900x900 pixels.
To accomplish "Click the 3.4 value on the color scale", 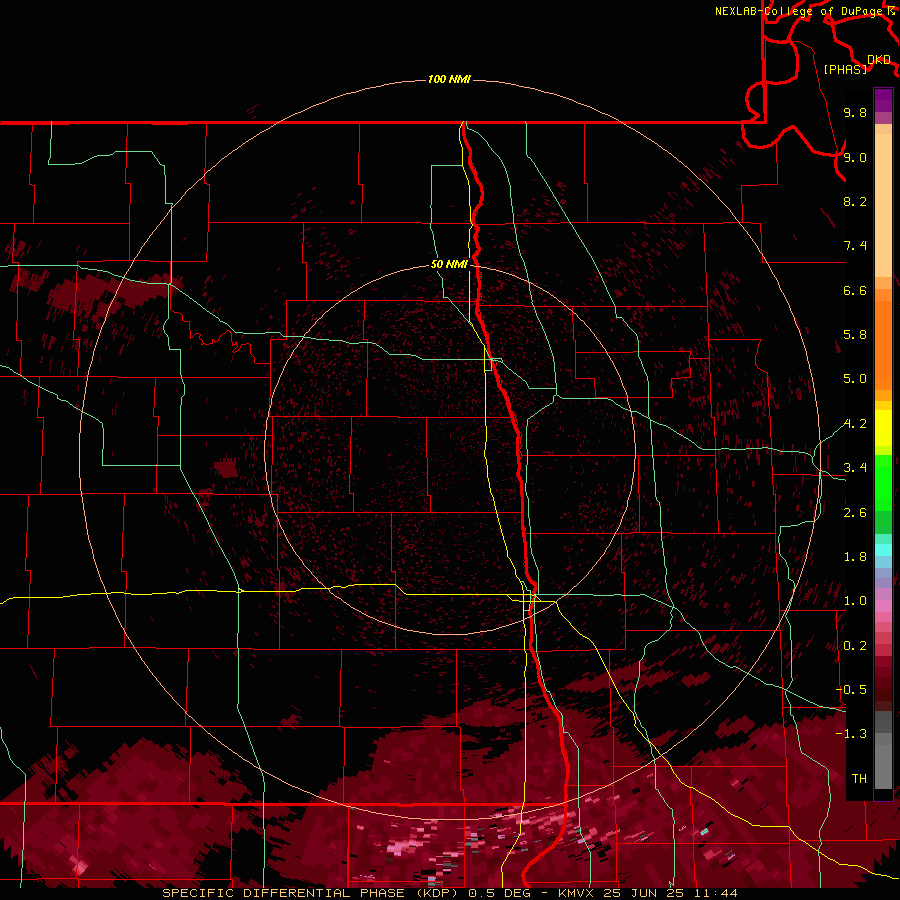I will click(x=855, y=468).
